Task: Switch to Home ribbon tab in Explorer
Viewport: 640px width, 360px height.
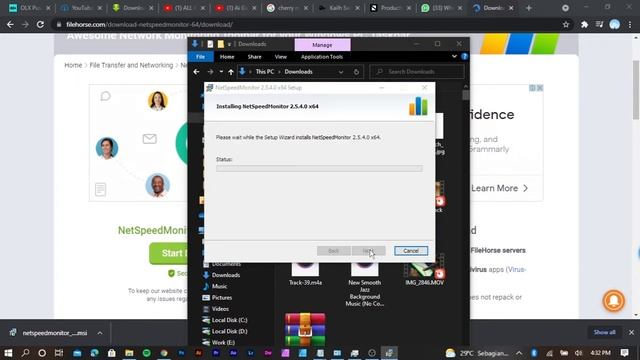Action: (x=227, y=57)
